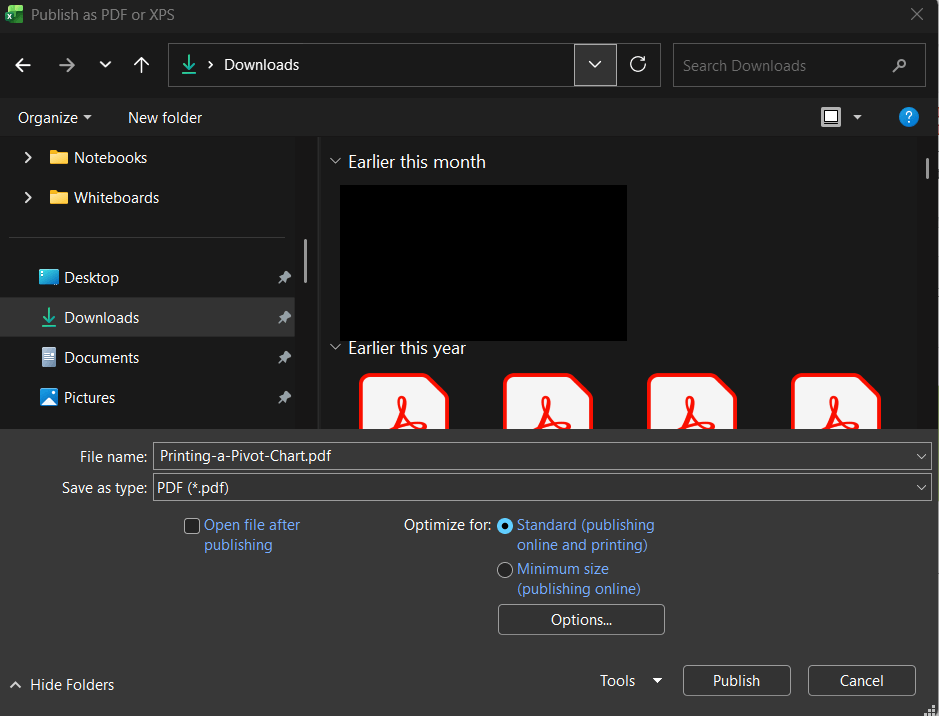Click the Publish button

click(736, 681)
